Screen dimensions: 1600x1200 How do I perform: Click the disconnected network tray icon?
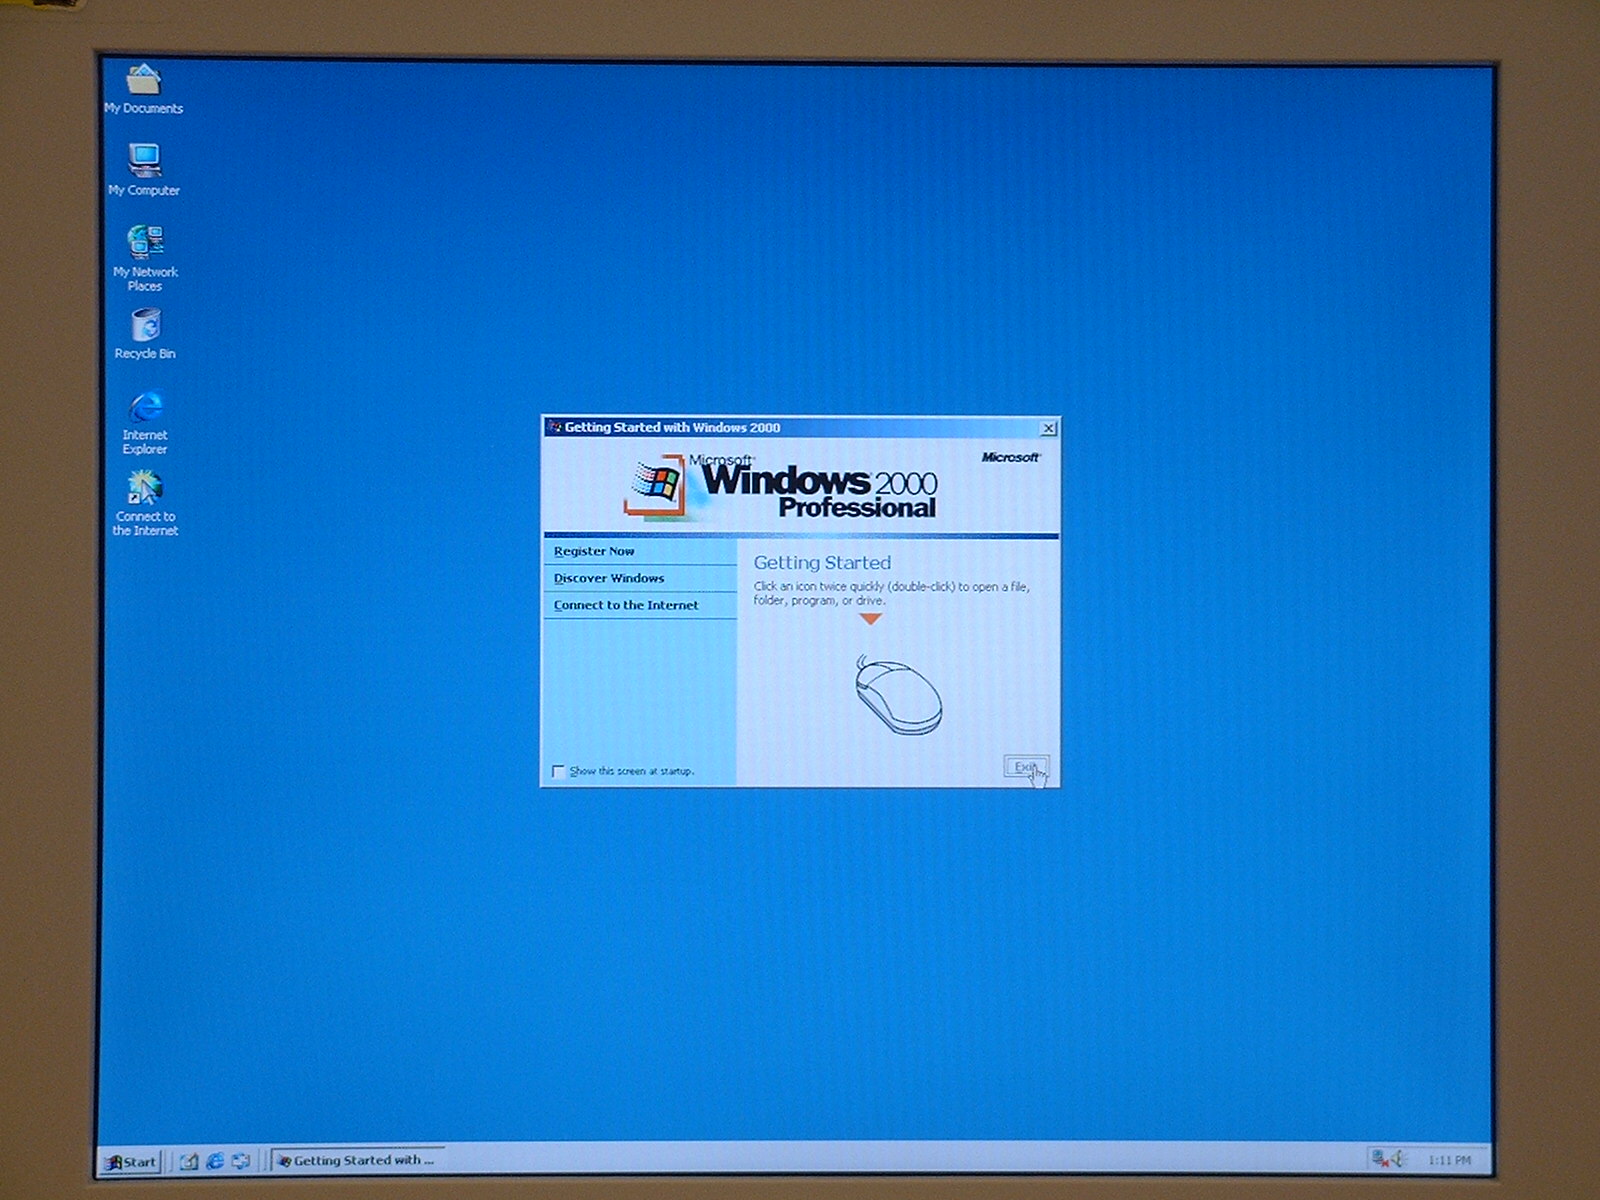pos(1380,1159)
